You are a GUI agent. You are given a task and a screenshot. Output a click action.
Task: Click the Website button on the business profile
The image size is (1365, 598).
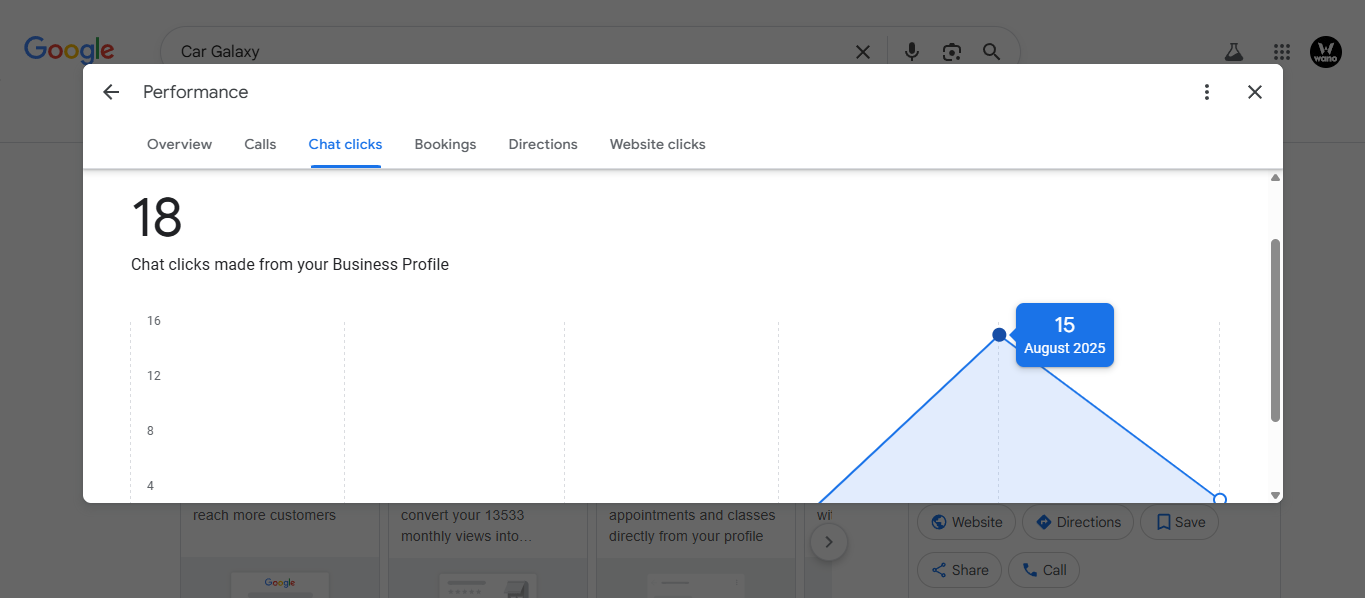click(966, 522)
